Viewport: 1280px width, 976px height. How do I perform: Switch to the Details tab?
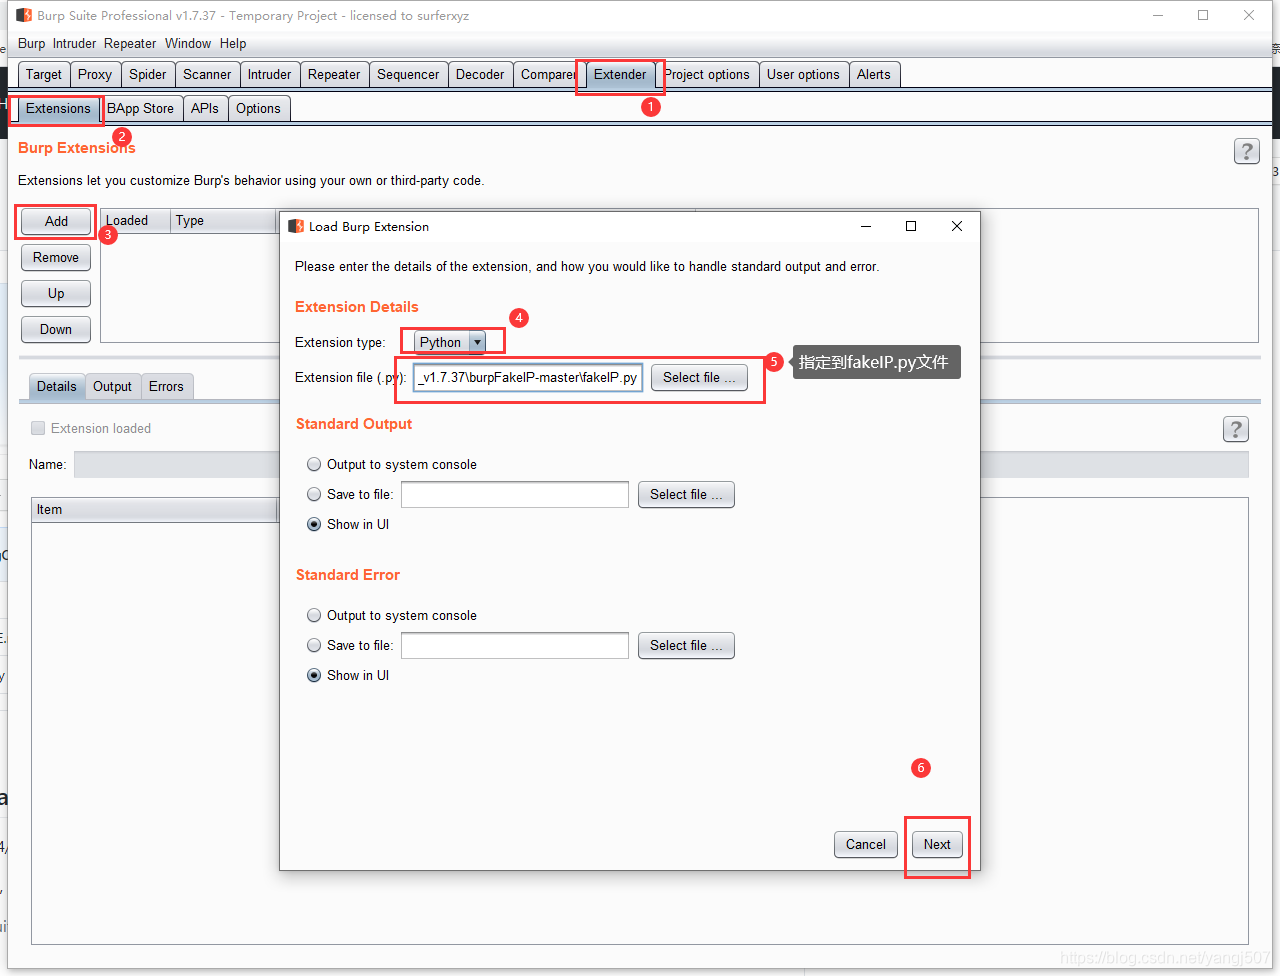(57, 386)
